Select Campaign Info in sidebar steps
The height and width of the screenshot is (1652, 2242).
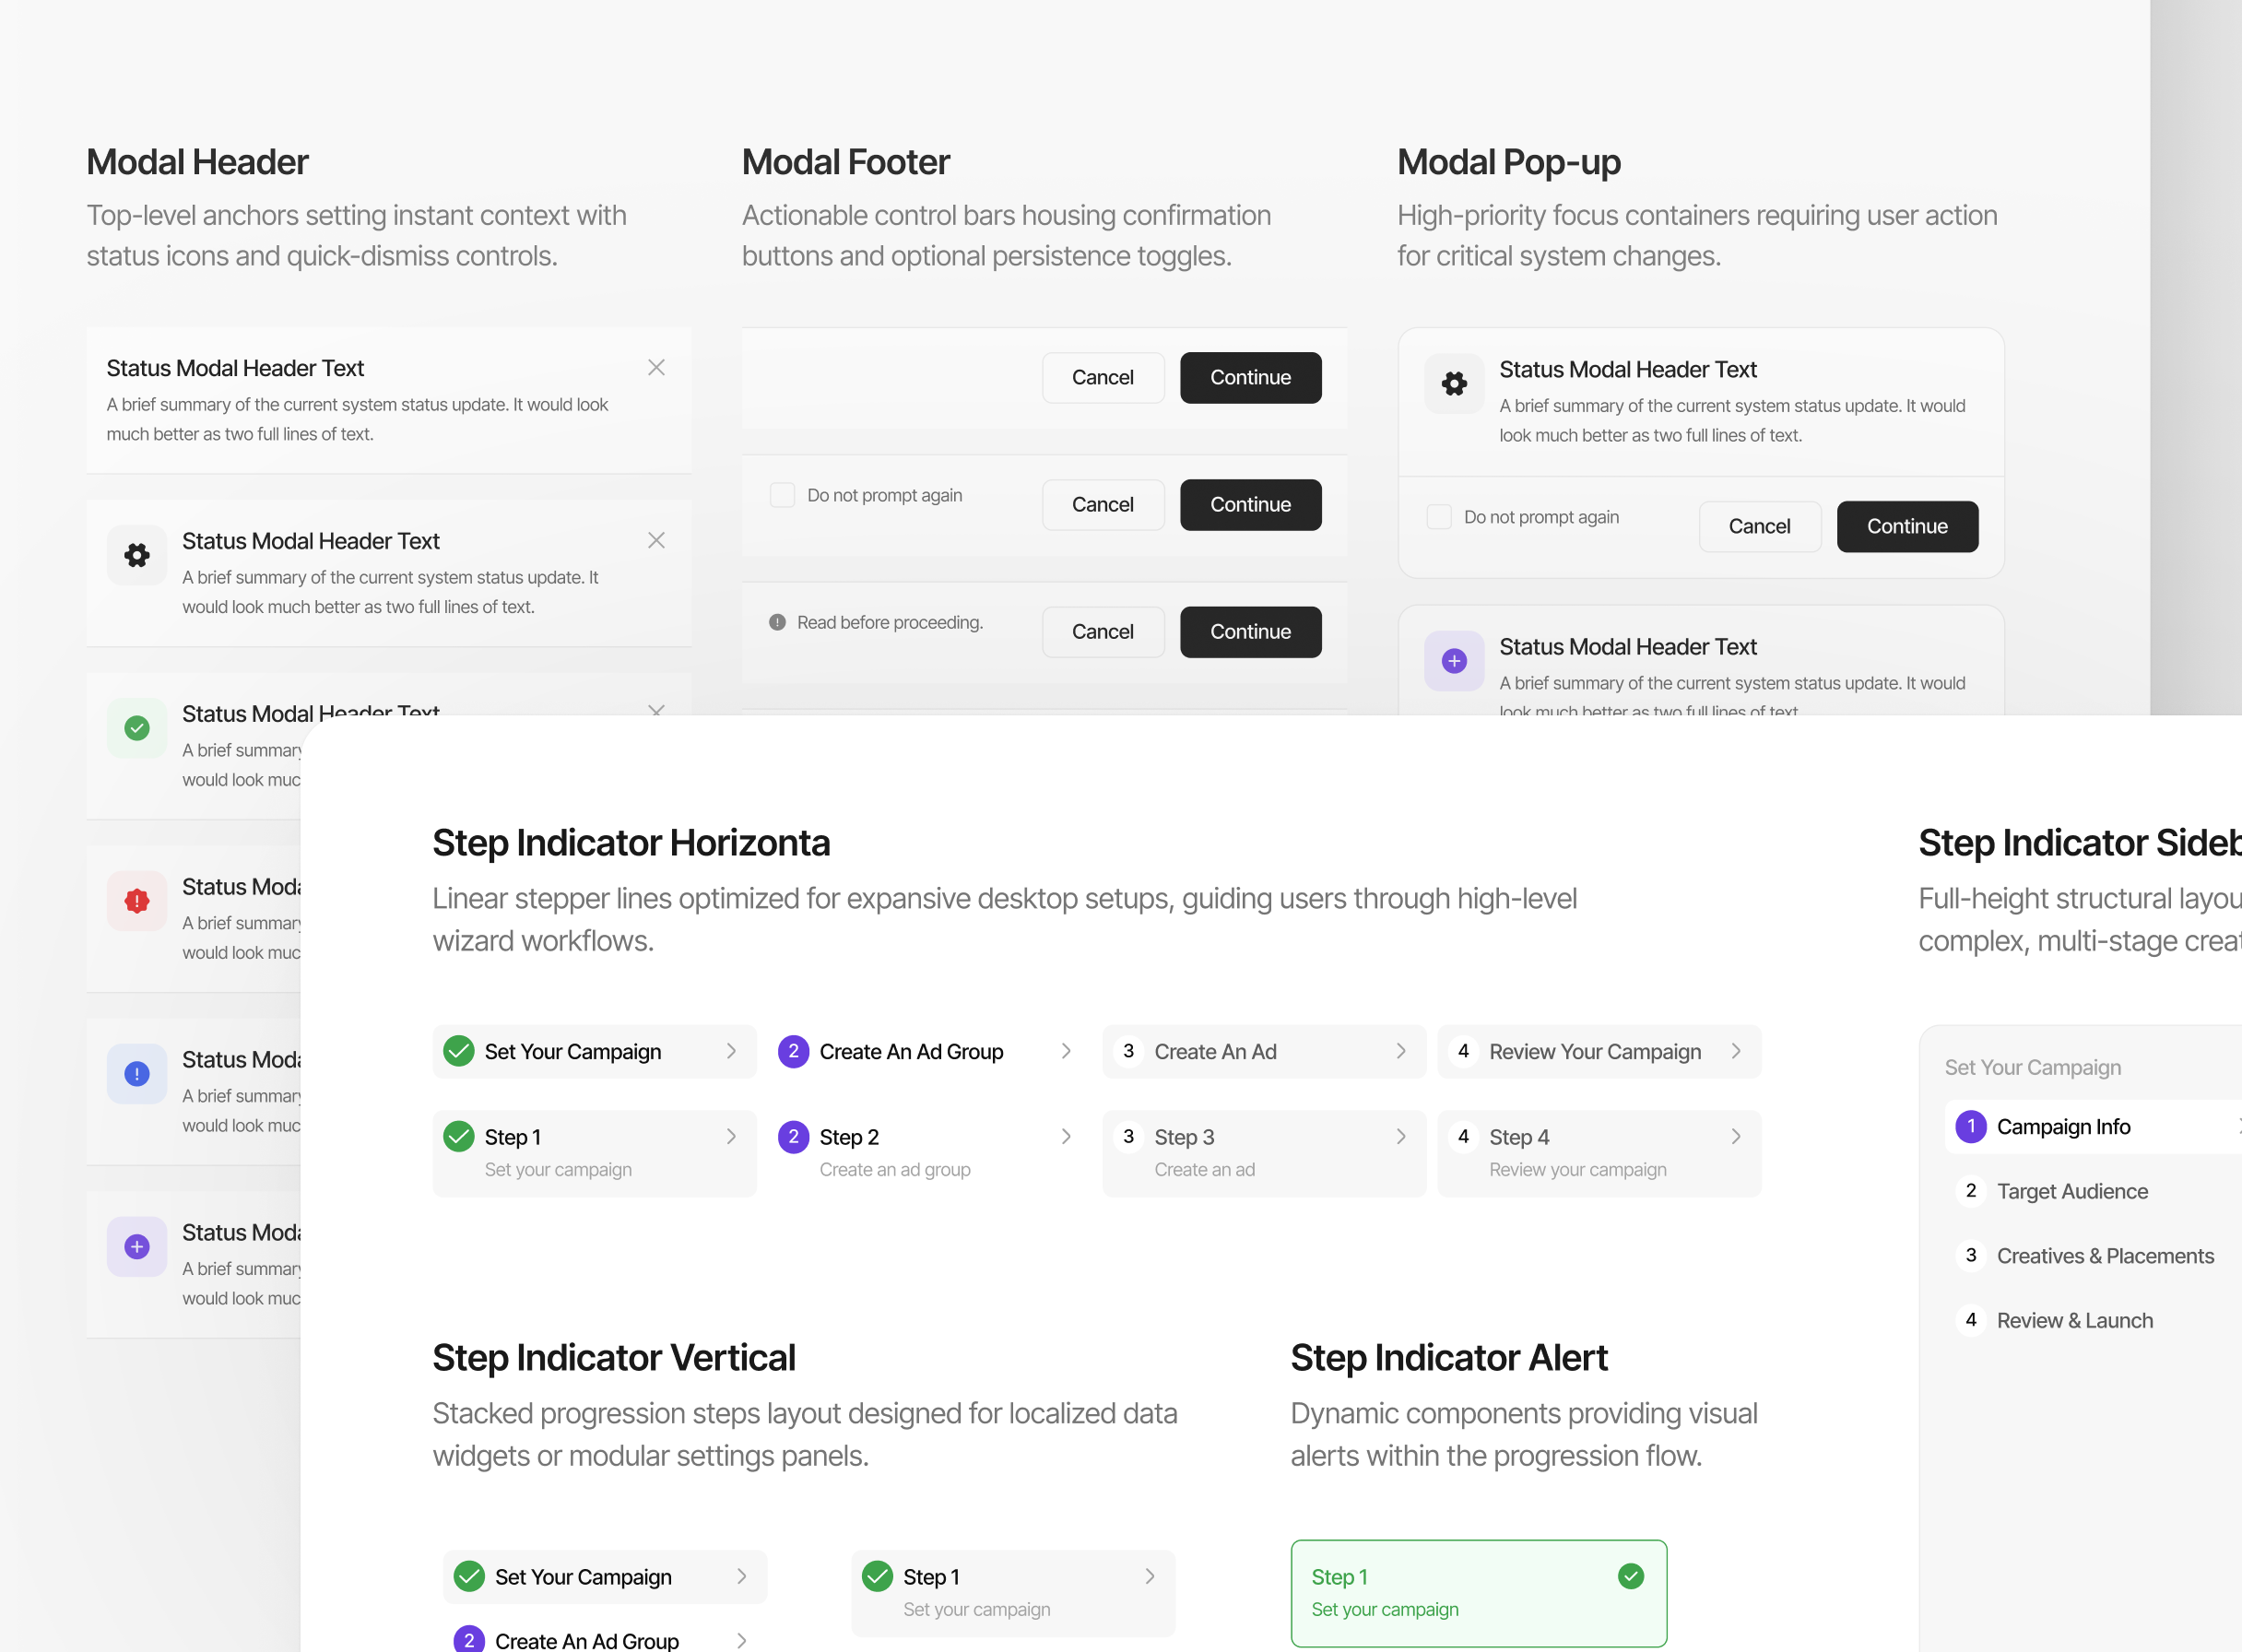2093,1126
